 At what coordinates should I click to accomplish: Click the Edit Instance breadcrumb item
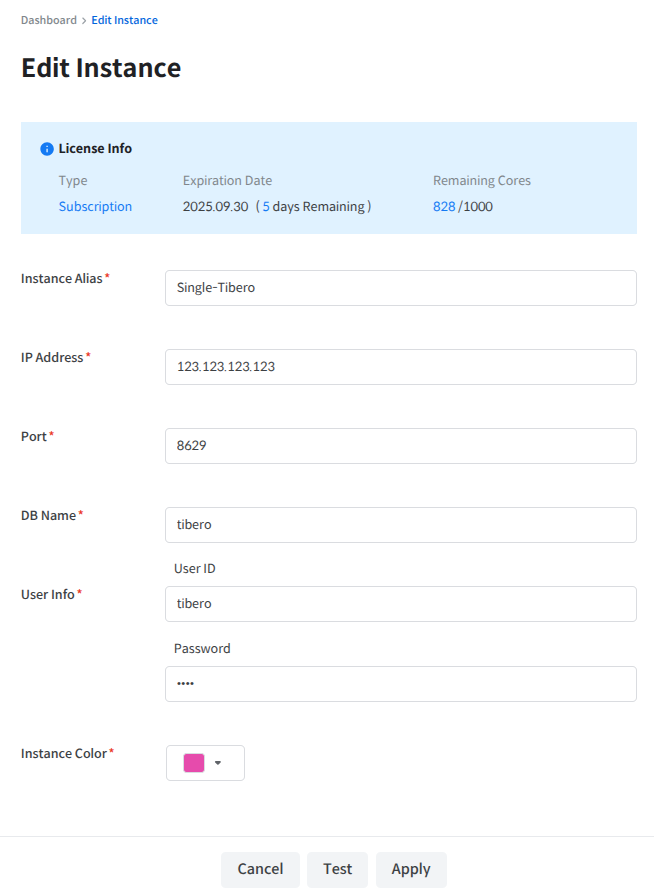[124, 20]
